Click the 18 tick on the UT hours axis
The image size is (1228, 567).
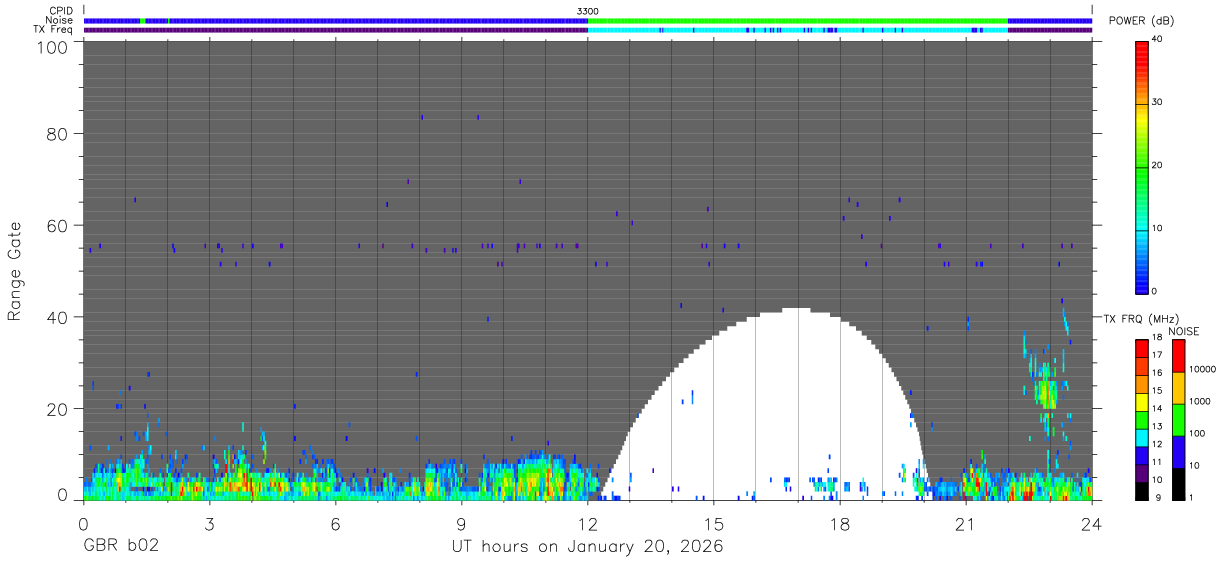click(840, 523)
